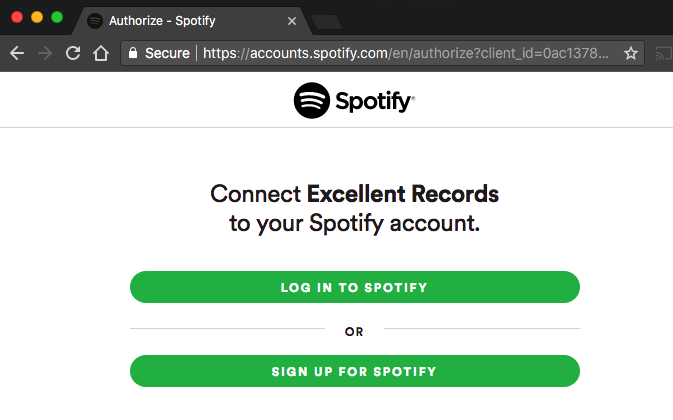
Task: Click the green maximize window button
Action: coord(57,18)
